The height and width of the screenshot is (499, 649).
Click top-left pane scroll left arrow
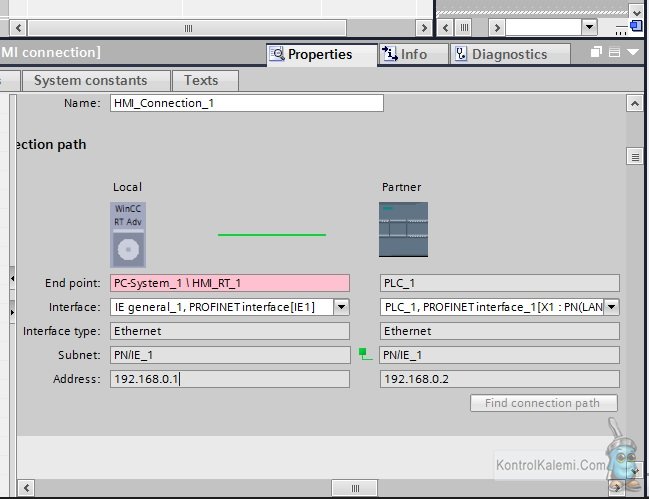click(x=18, y=28)
